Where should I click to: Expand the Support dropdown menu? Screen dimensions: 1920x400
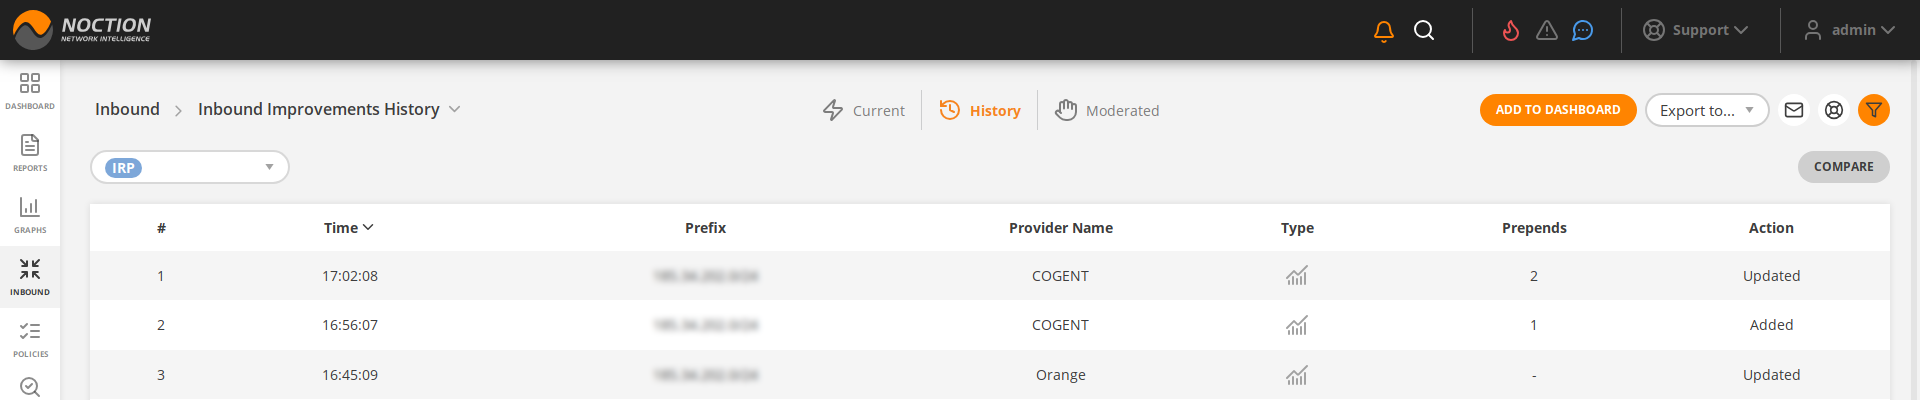point(1696,30)
